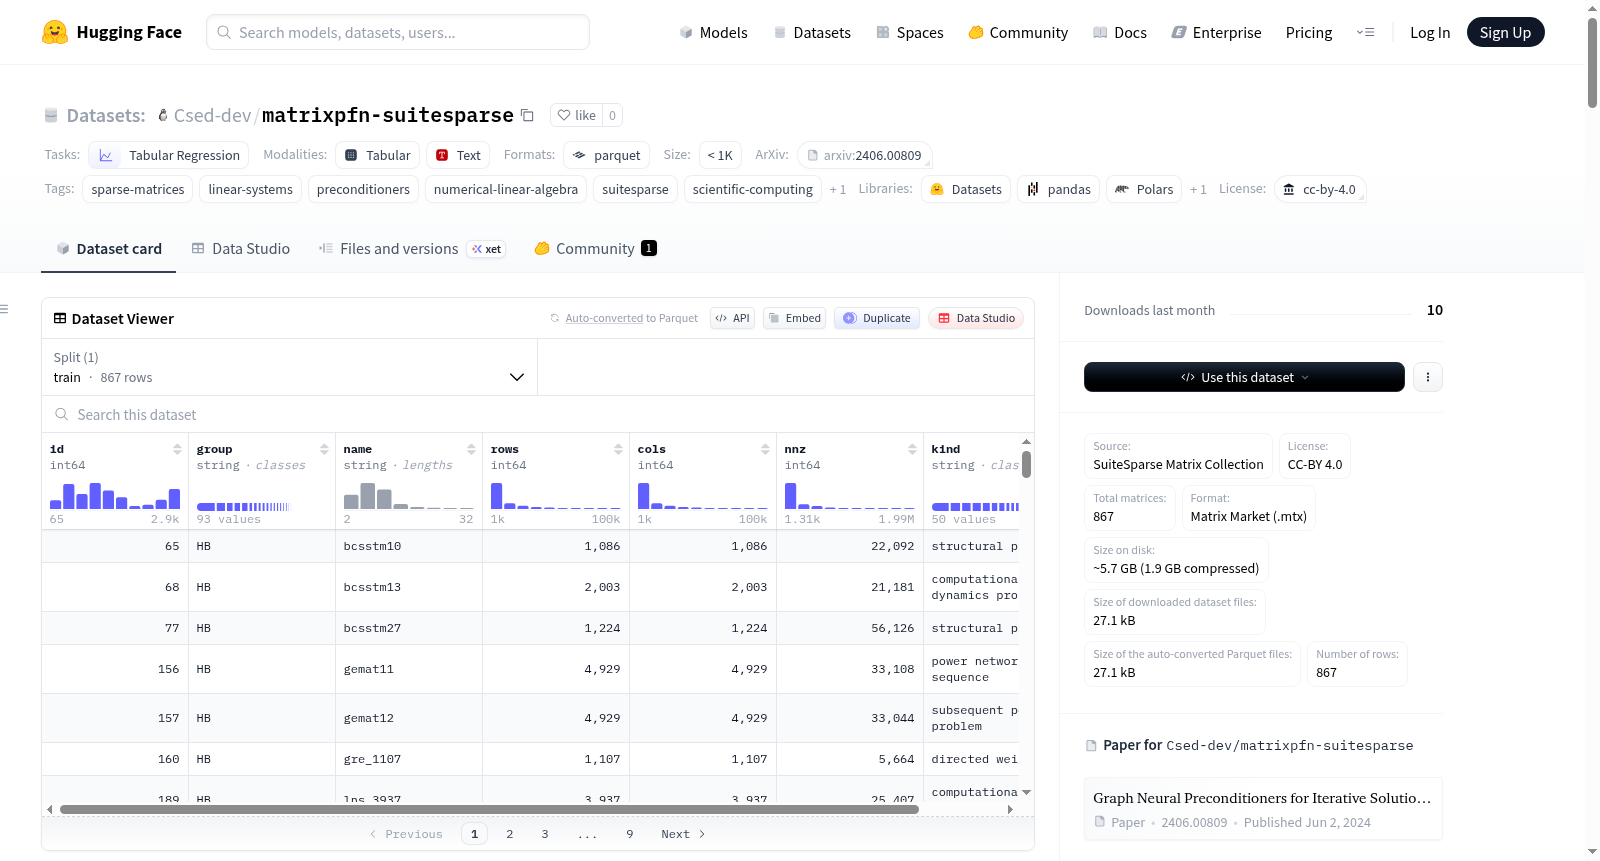
Task: Focus the Search this dataset field
Action: tap(538, 414)
